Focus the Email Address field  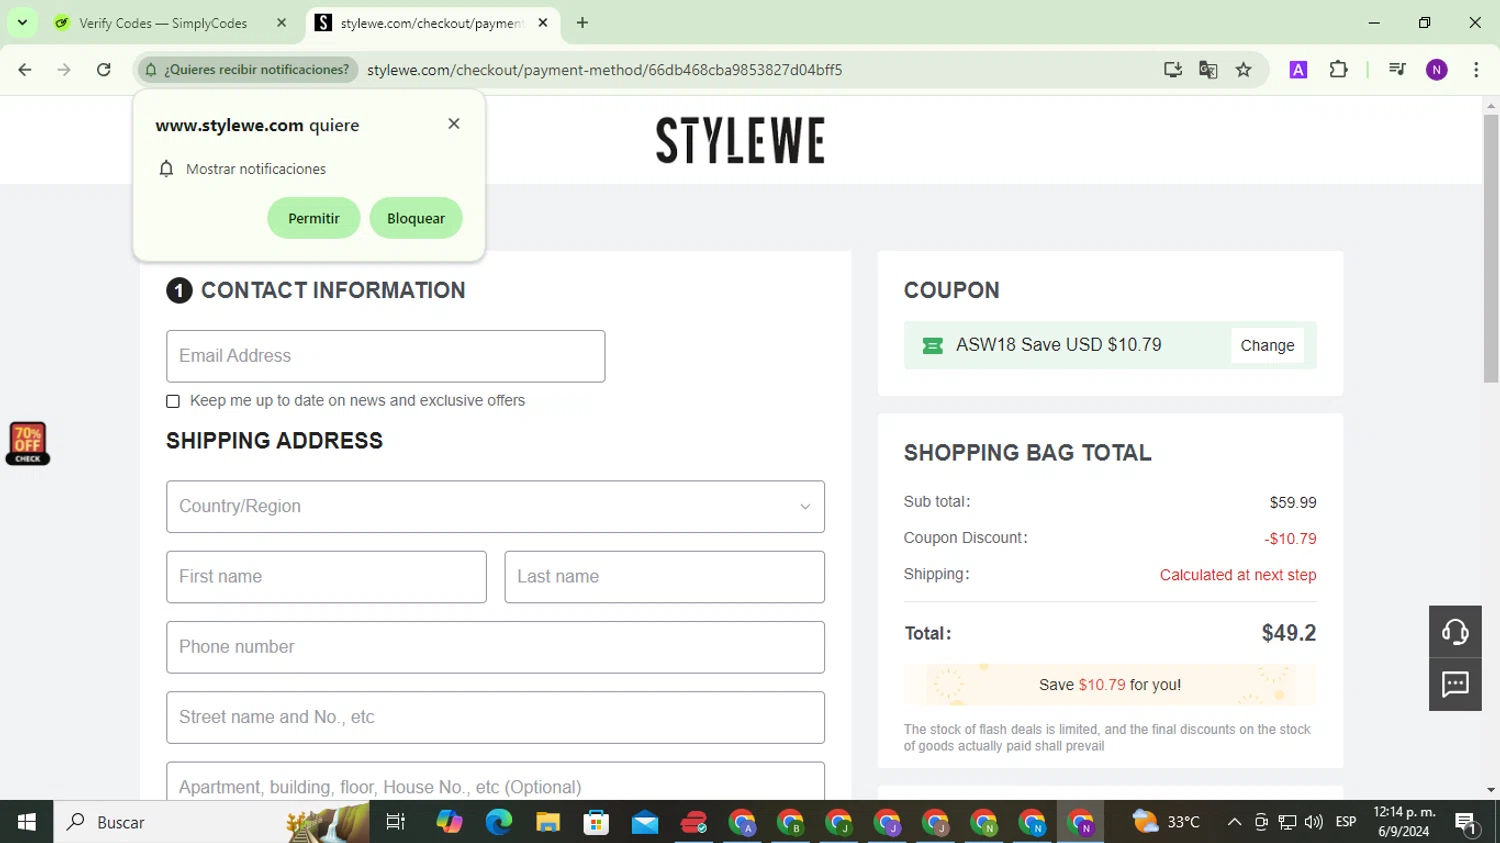point(386,356)
